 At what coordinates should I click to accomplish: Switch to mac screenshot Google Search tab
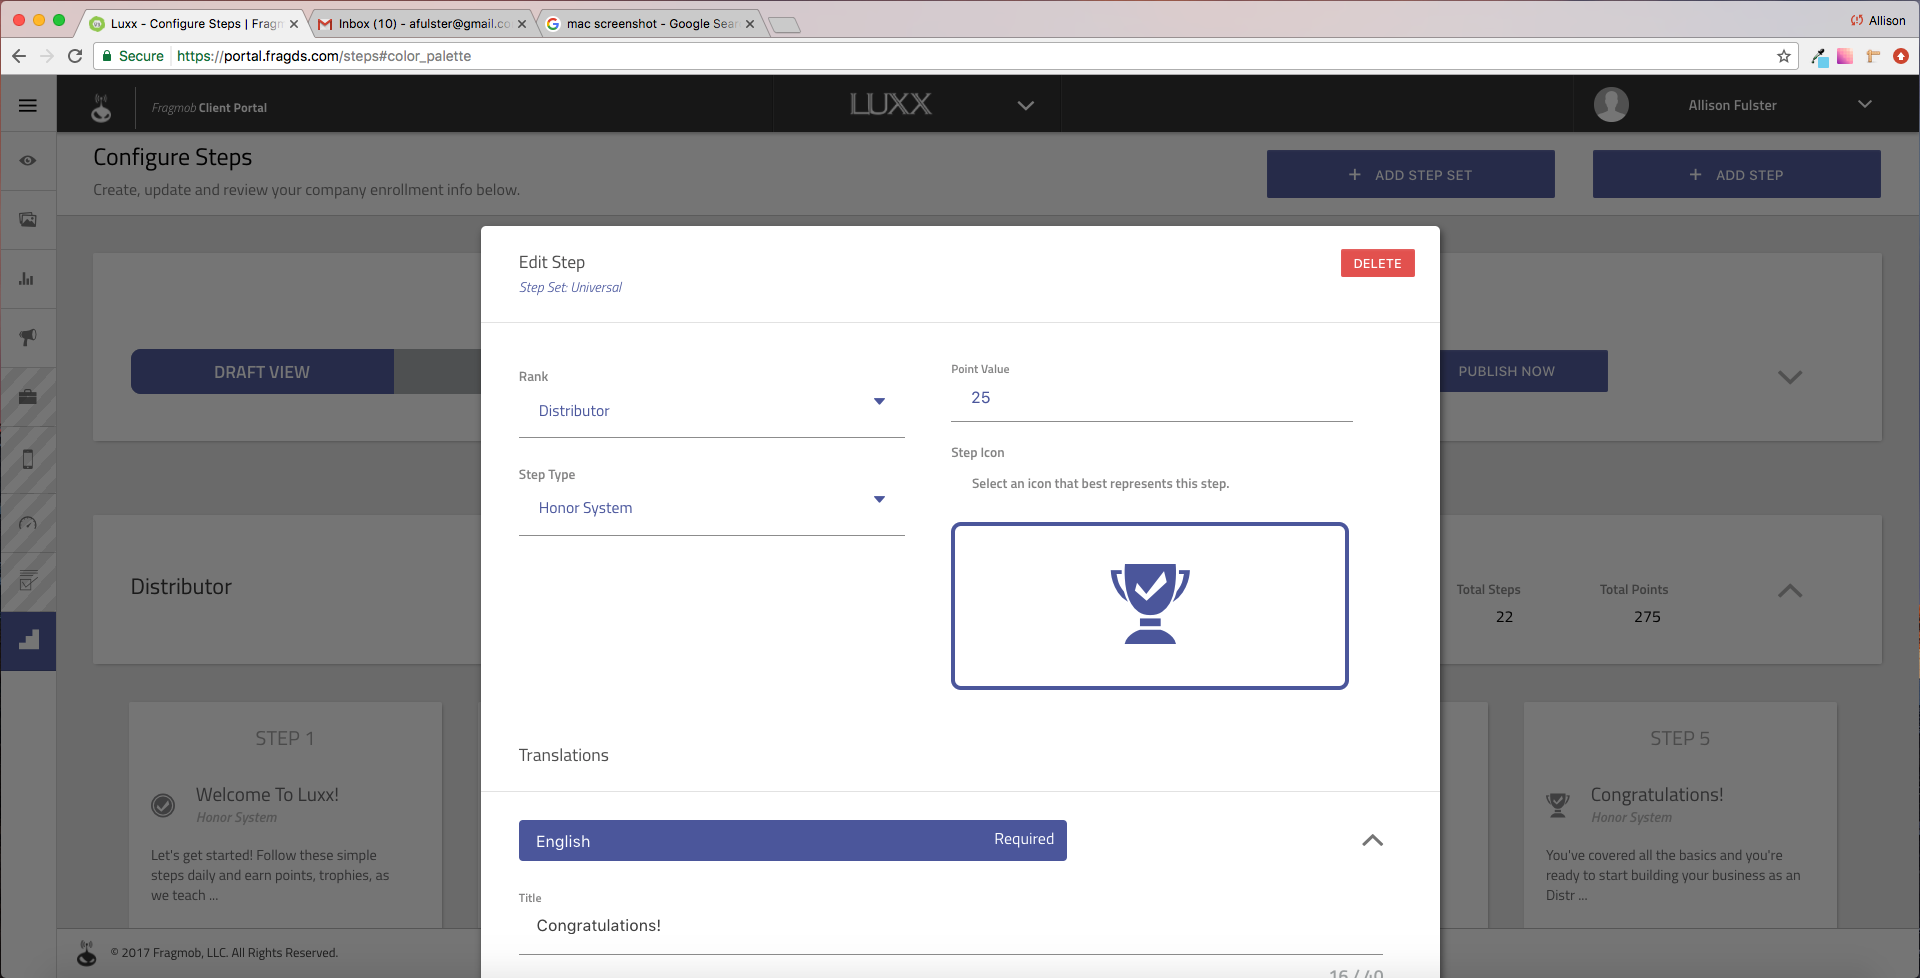tap(652, 23)
